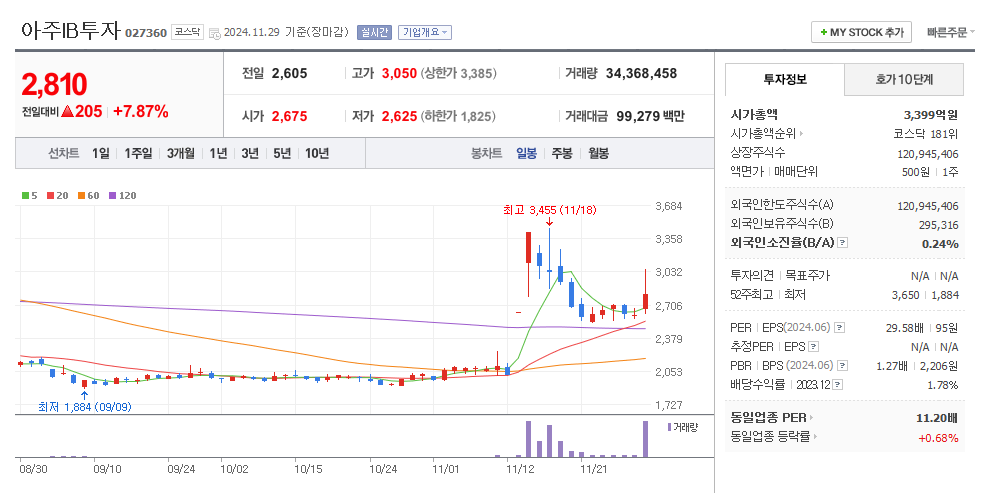This screenshot has width=995, height=493.
Task: Click the 외국인소진율 value 0.24%
Action: (x=940, y=244)
